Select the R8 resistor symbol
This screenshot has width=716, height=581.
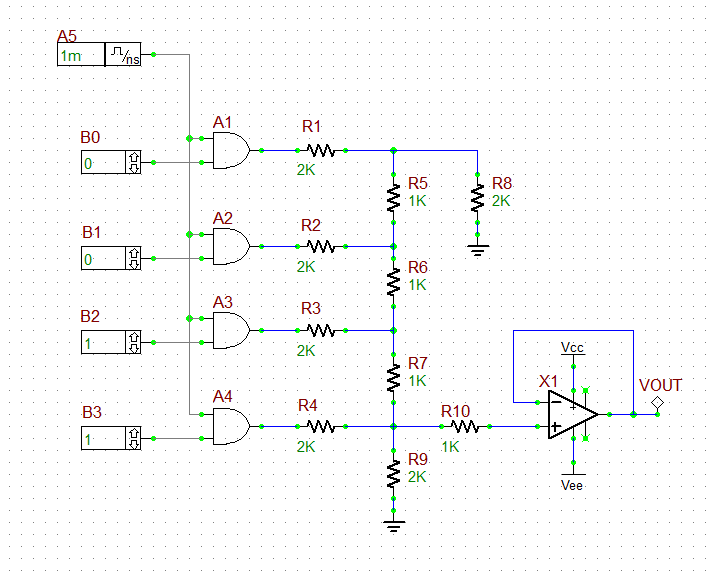coord(478,199)
